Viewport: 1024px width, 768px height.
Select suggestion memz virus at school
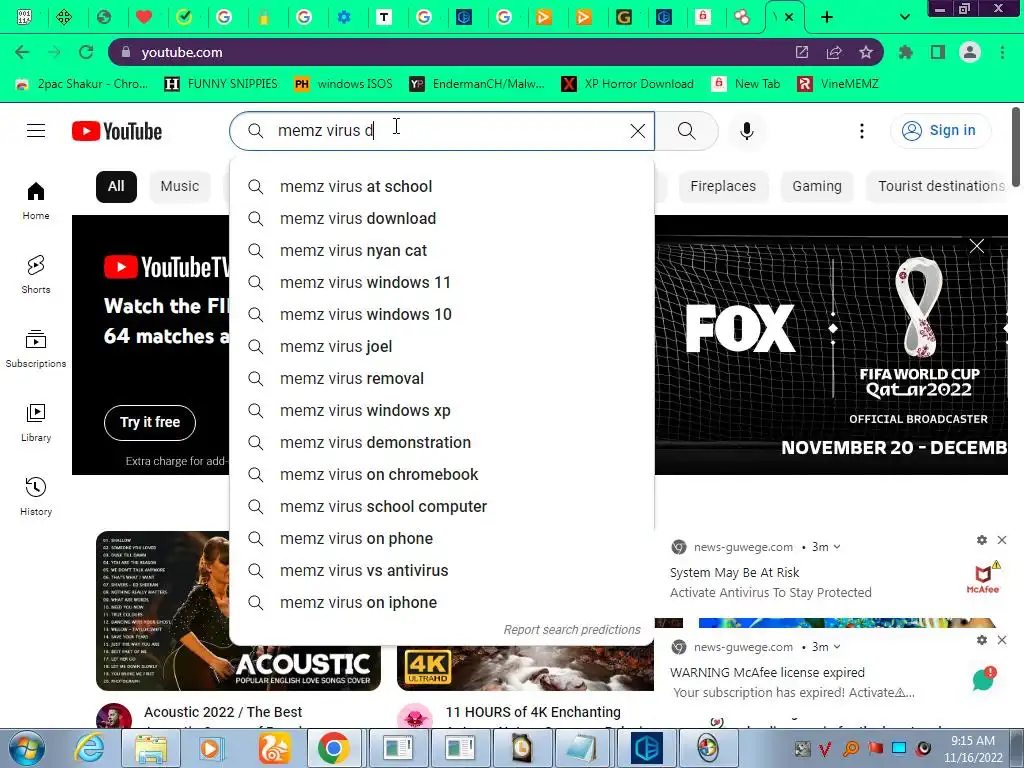click(x=442, y=187)
